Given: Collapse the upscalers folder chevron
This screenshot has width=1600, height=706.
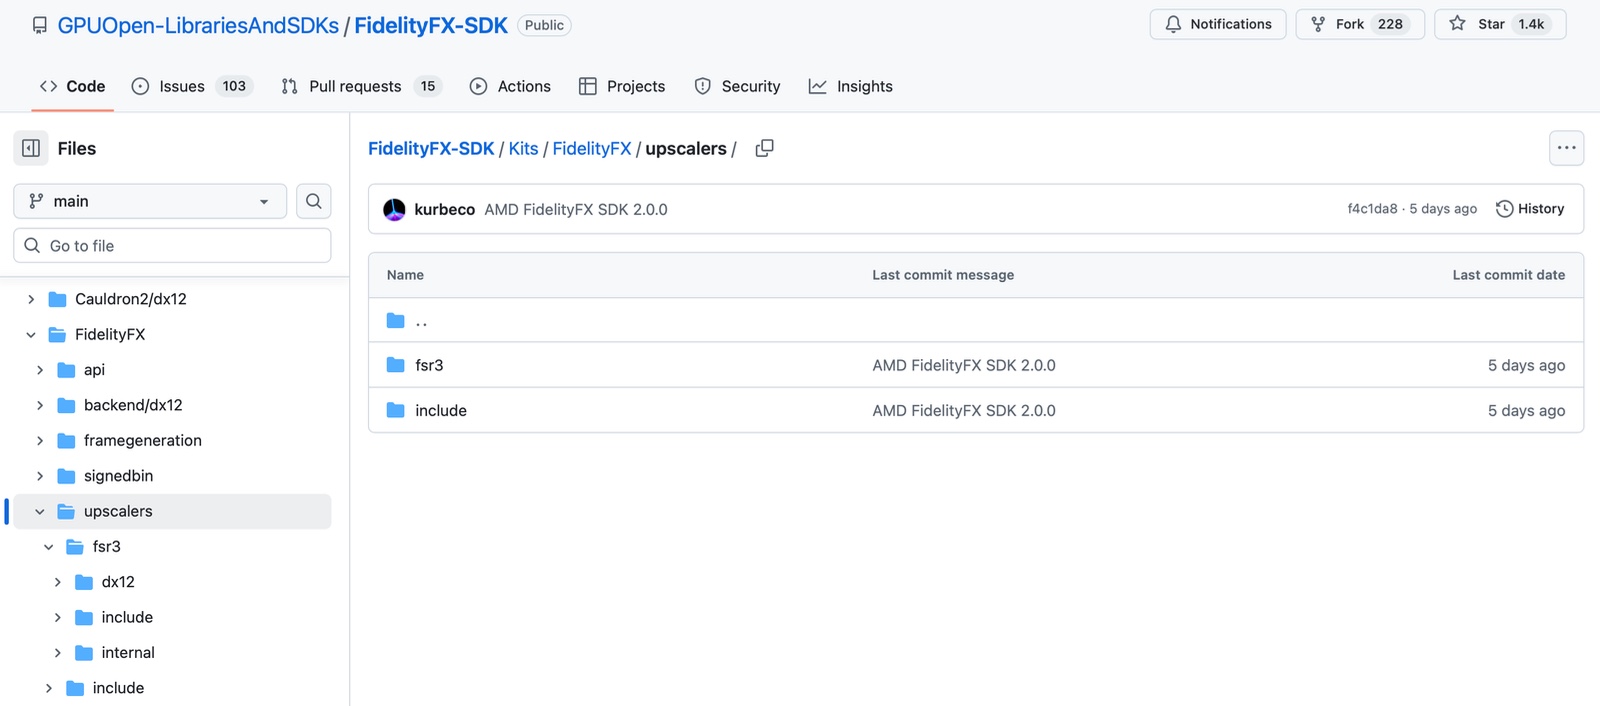Looking at the screenshot, I should (x=40, y=511).
